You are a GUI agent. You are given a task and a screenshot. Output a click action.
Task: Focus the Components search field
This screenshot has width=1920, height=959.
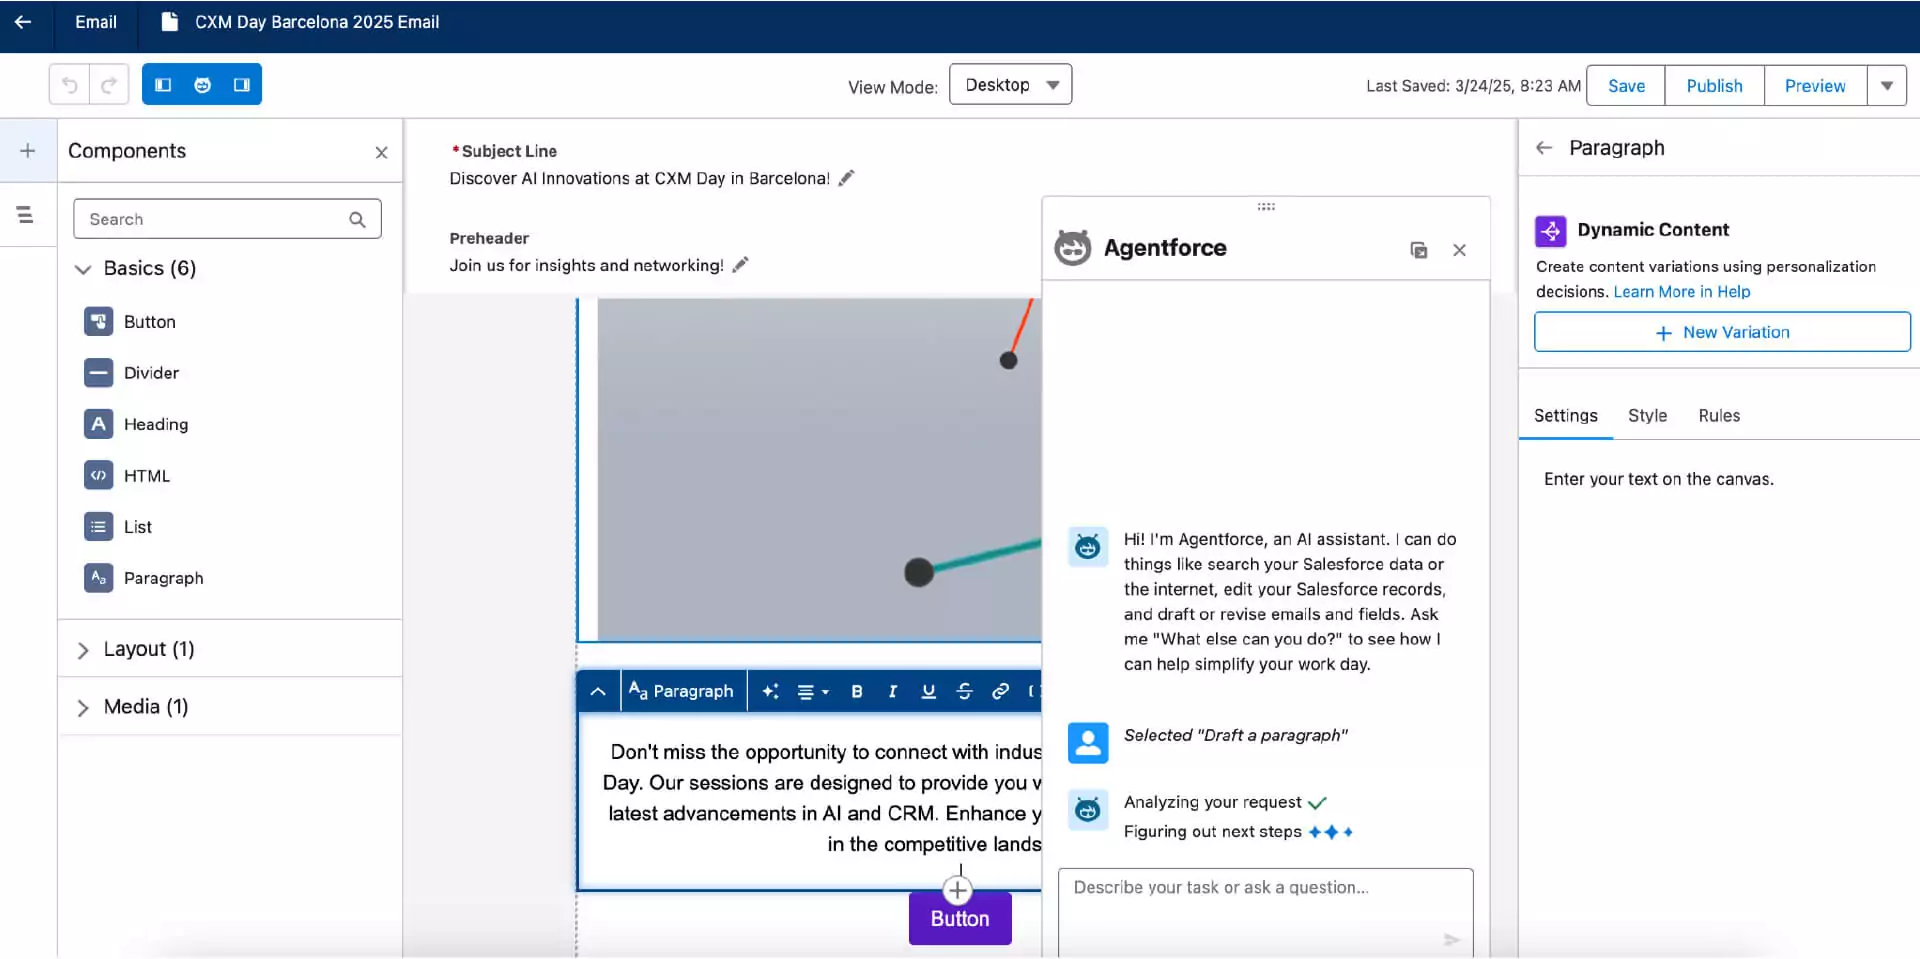click(x=227, y=219)
